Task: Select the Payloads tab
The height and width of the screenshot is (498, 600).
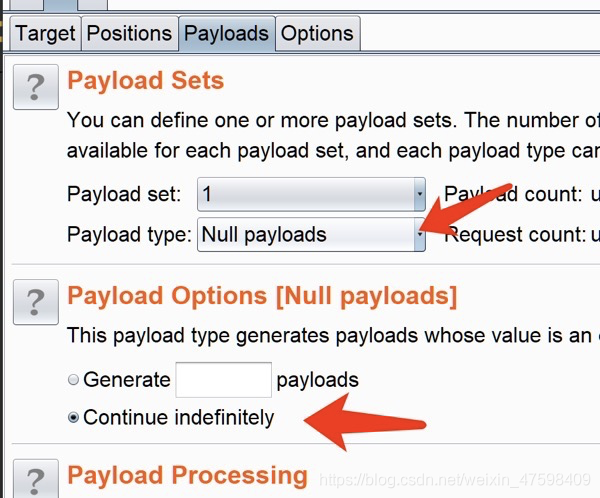Action: click(x=226, y=33)
